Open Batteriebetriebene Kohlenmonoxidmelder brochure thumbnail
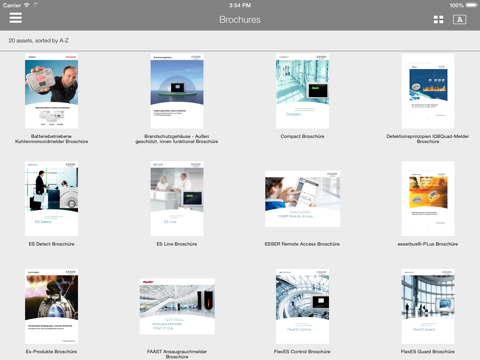 pos(51,91)
